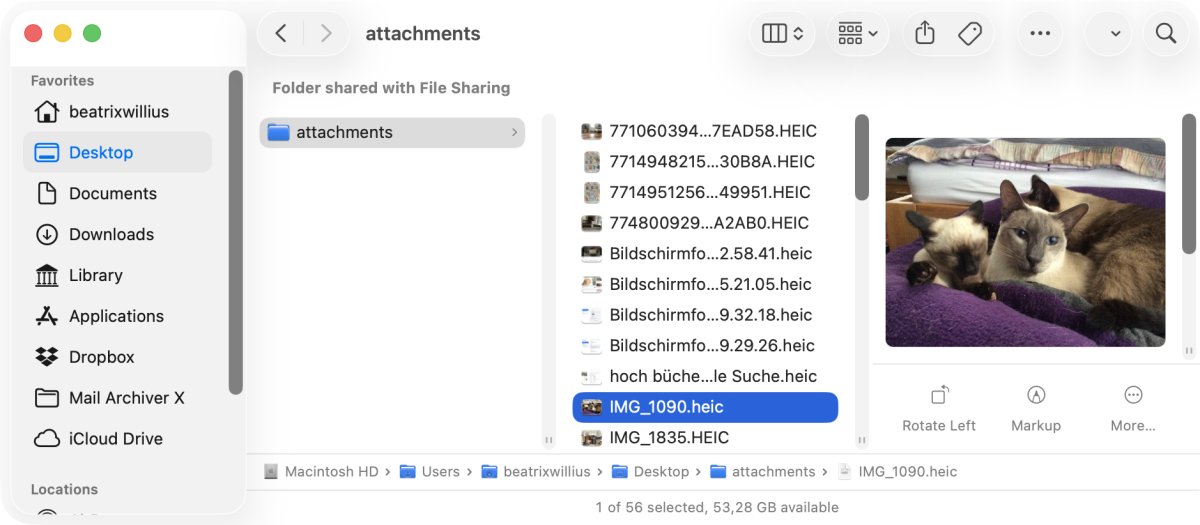1200x525 pixels.
Task: Click the Downloads arrow-circle icon
Action: click(46, 234)
